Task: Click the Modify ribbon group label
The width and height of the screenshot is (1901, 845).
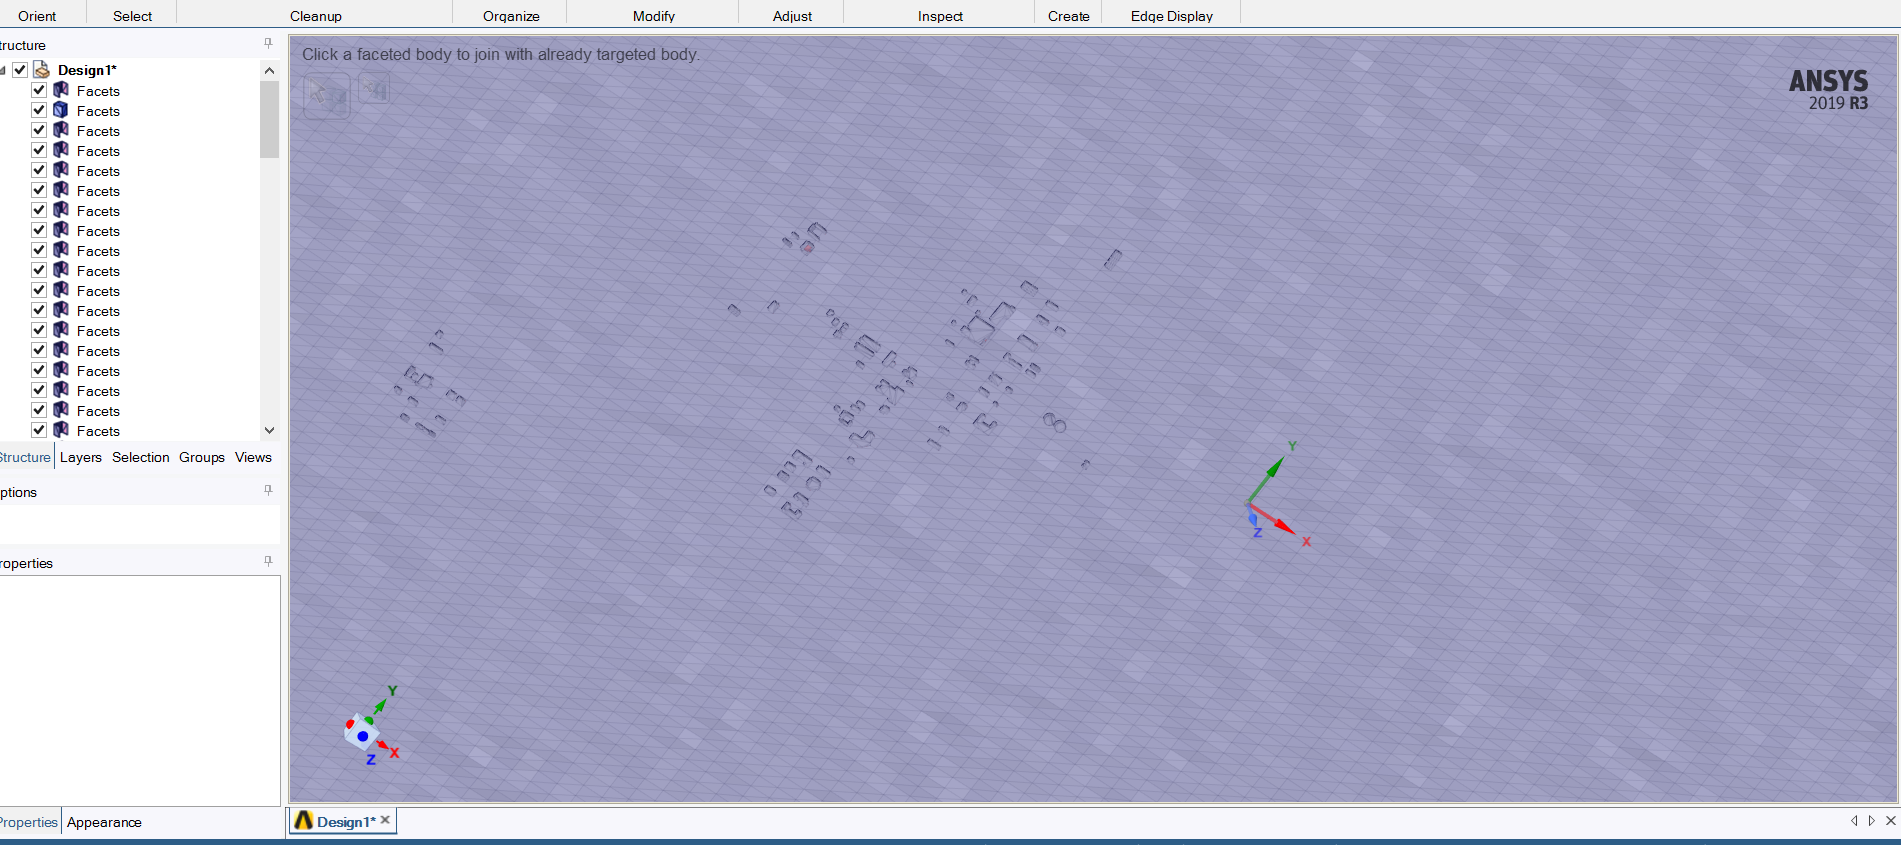Action: (654, 16)
